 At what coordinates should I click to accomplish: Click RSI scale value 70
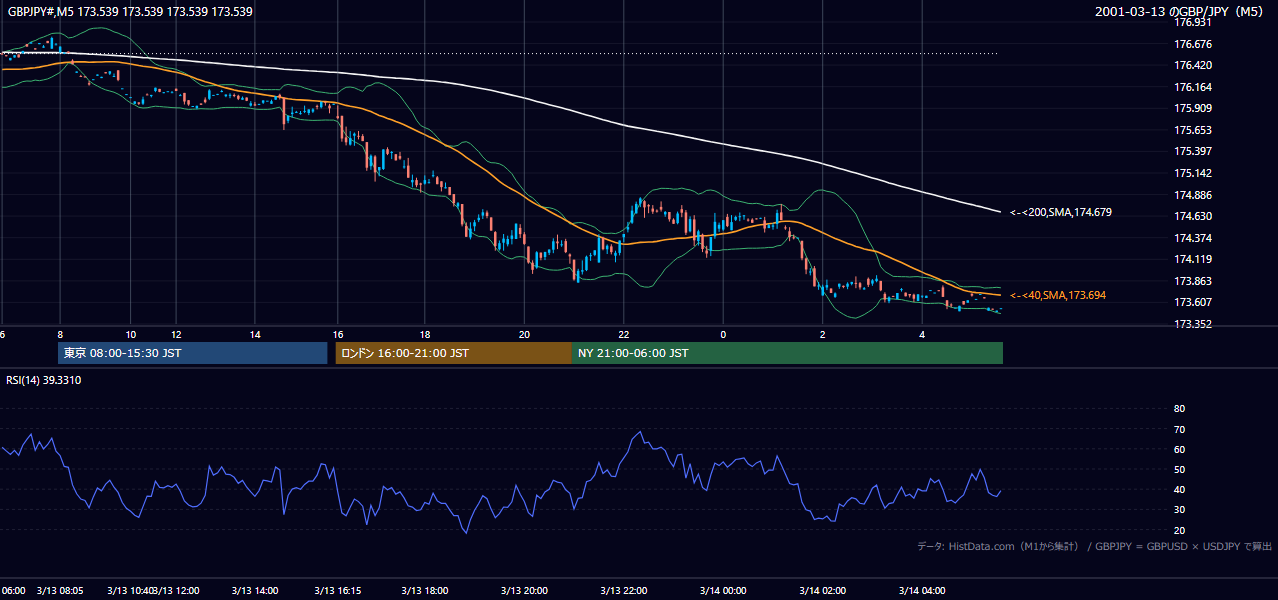click(1179, 429)
